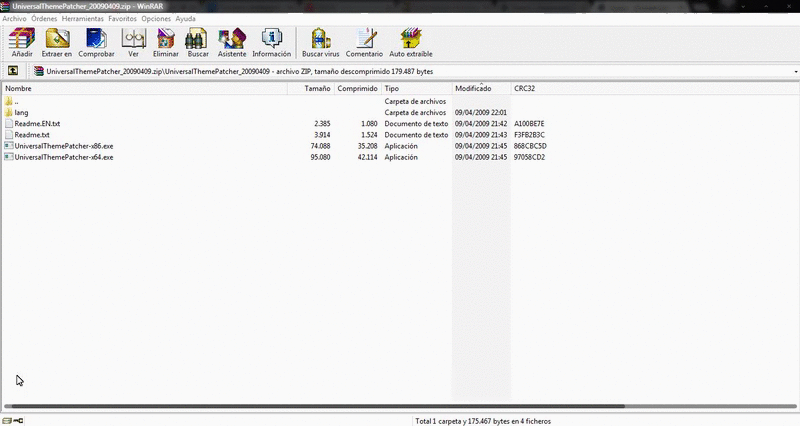Click CRC32 value F3FB2B3C
The image size is (800, 426).
click(529, 135)
